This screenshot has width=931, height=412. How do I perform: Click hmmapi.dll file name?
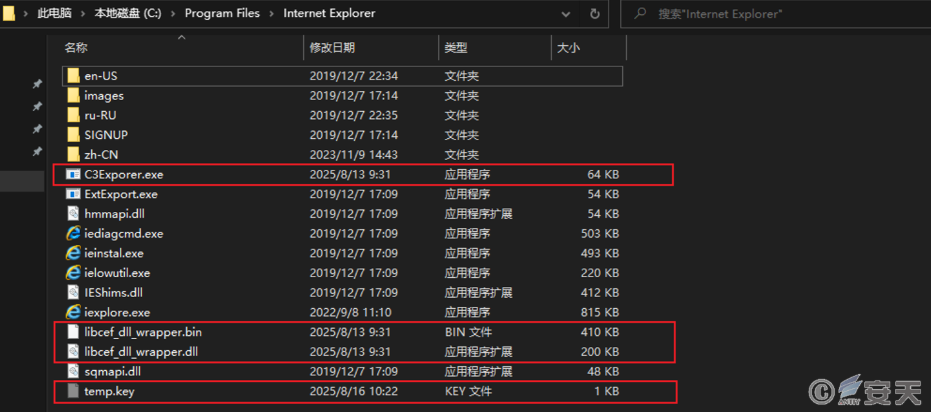[x=114, y=214]
